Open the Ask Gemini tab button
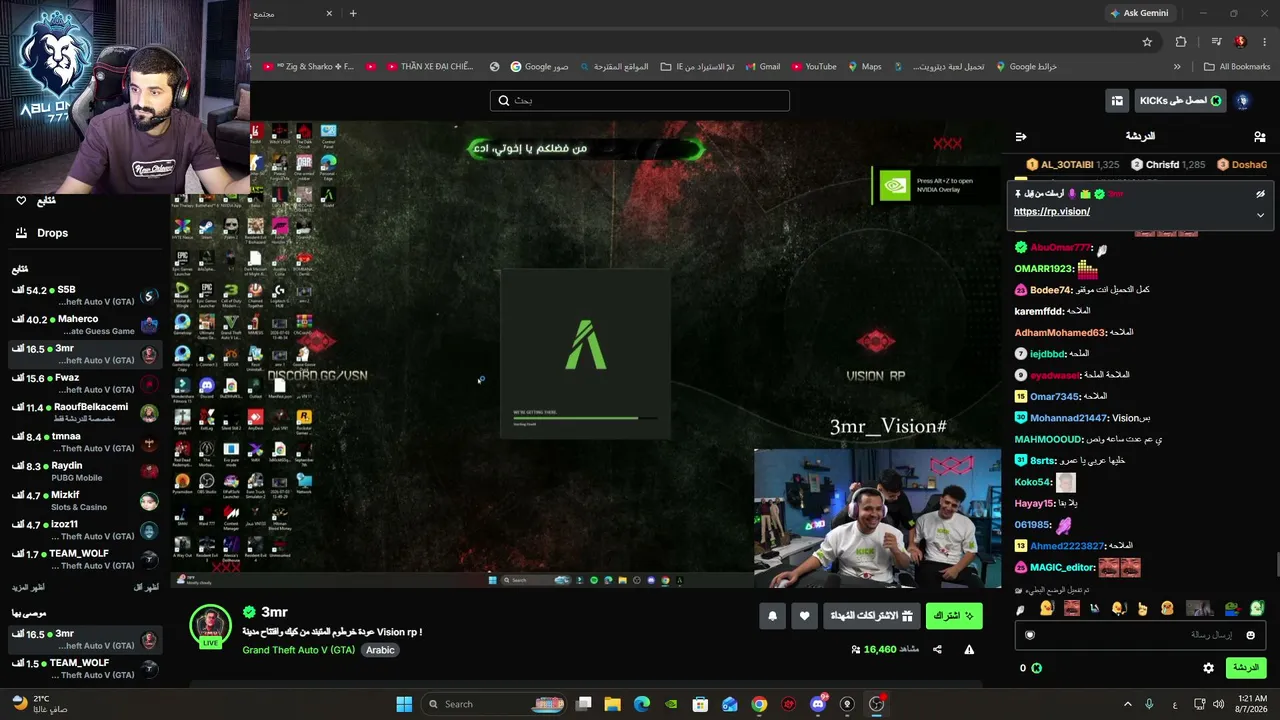This screenshot has width=1280, height=720. click(1138, 13)
